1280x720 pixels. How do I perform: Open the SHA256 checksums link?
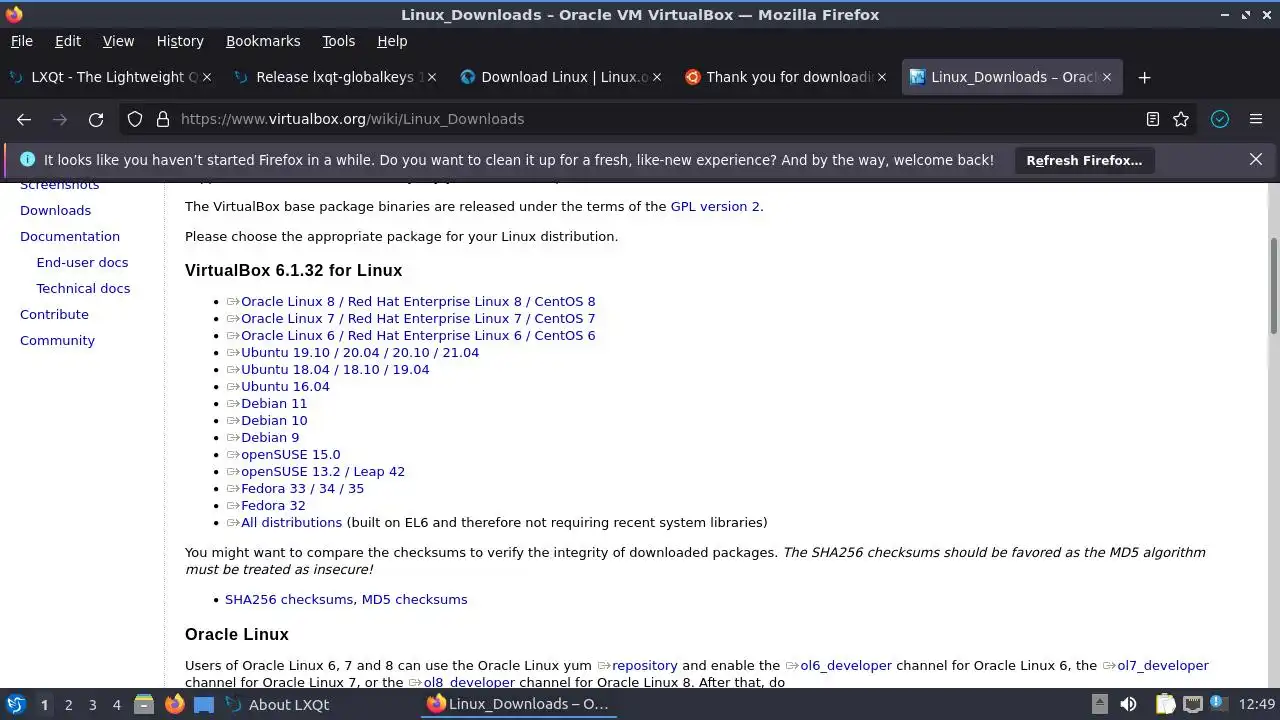click(x=289, y=599)
